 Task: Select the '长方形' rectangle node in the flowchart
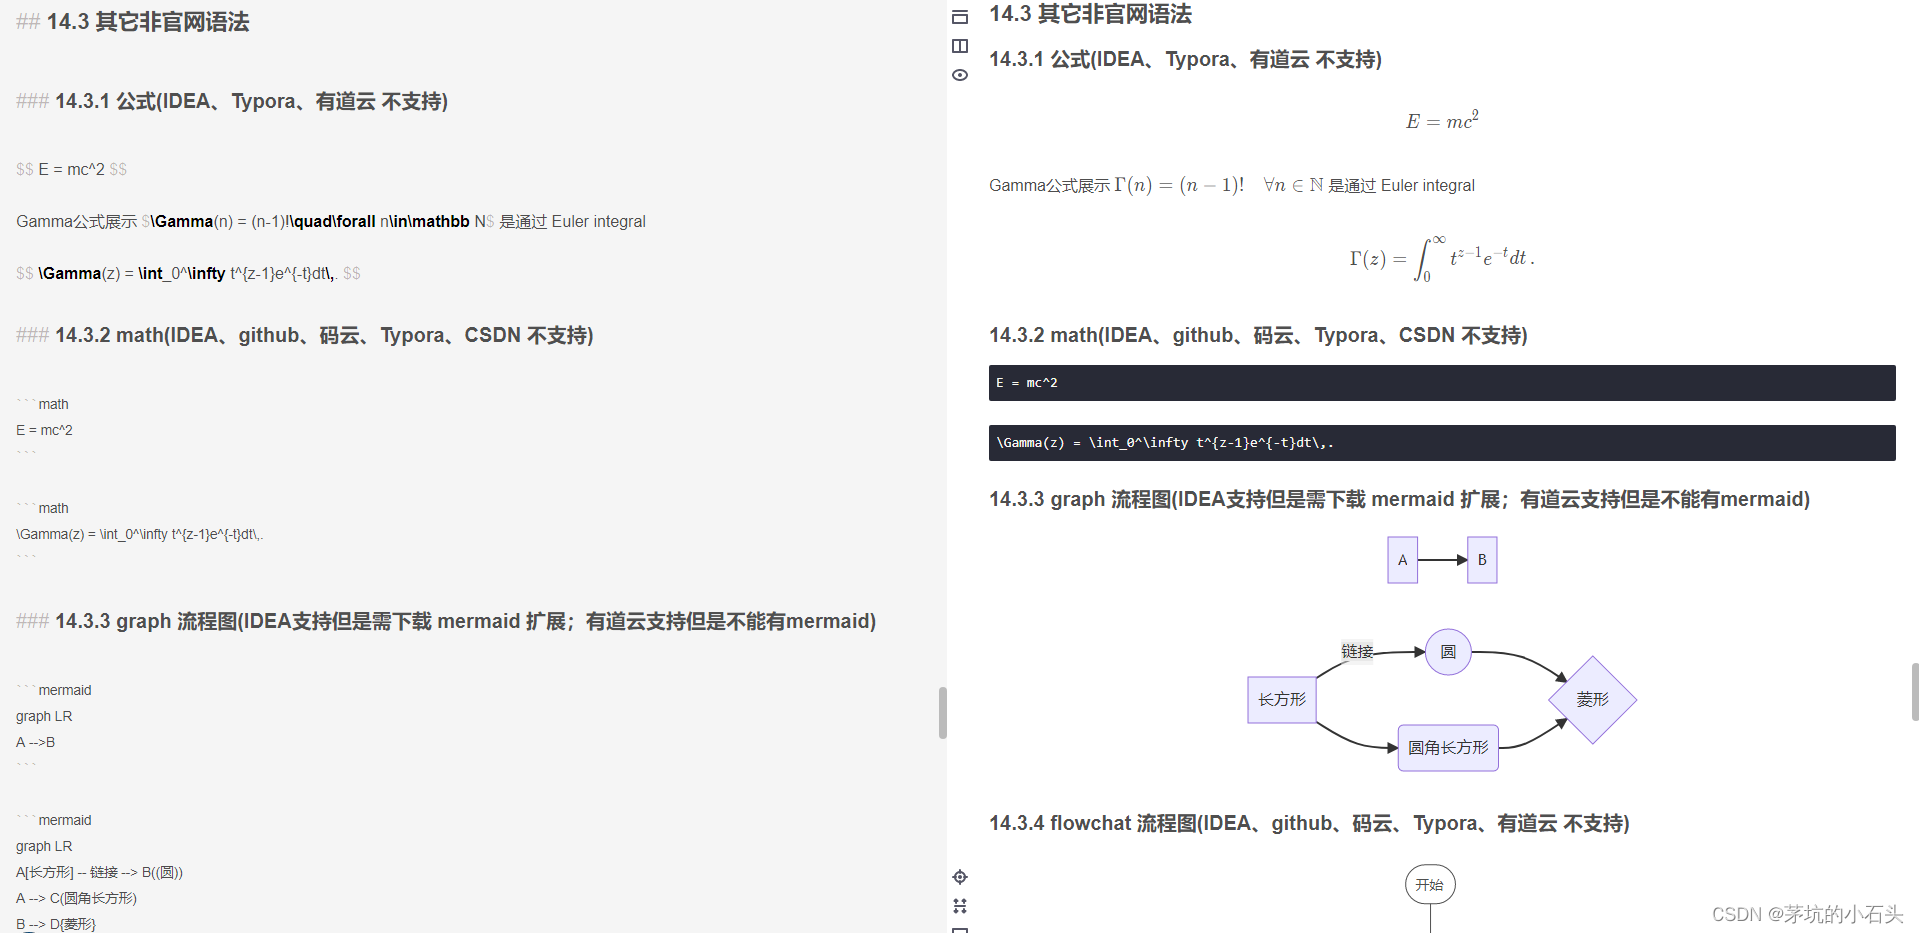(1282, 699)
